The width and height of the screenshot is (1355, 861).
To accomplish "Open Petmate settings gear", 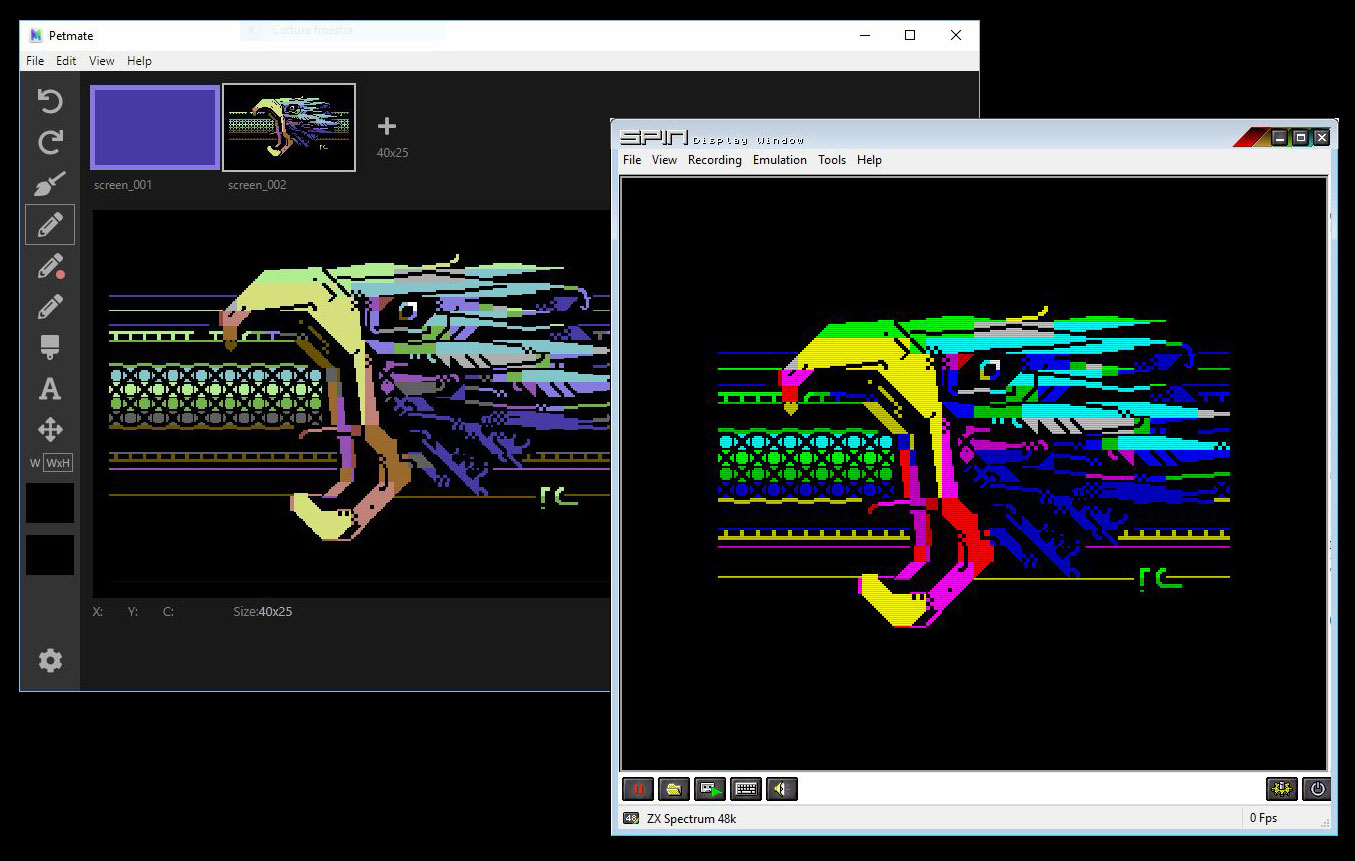I will click(50, 660).
